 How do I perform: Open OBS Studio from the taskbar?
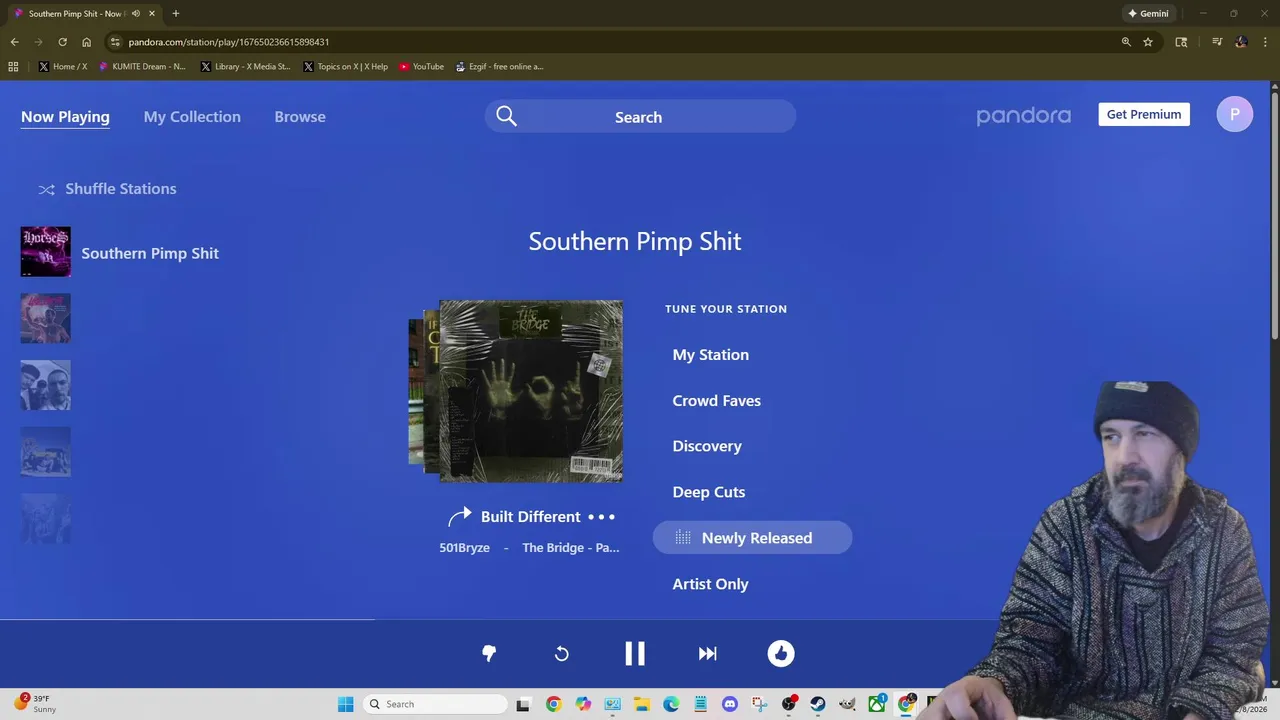[x=789, y=704]
